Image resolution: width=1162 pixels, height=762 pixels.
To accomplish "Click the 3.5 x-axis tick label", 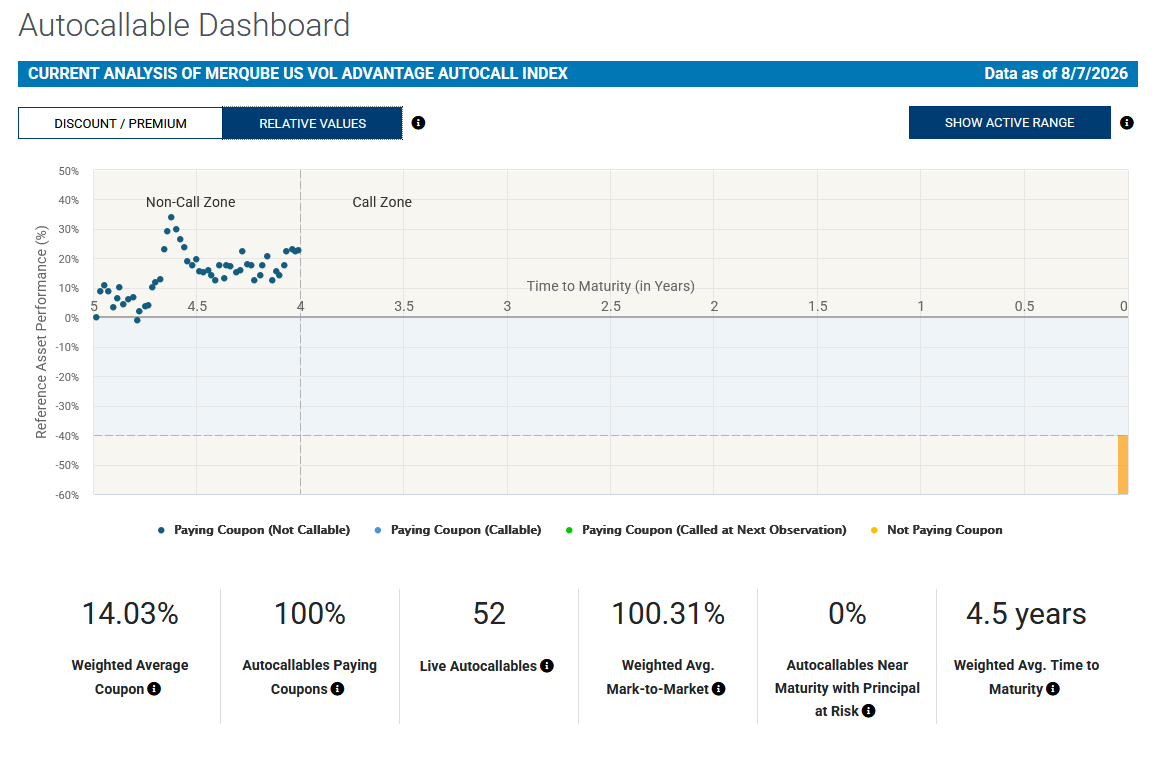I will click(x=404, y=306).
